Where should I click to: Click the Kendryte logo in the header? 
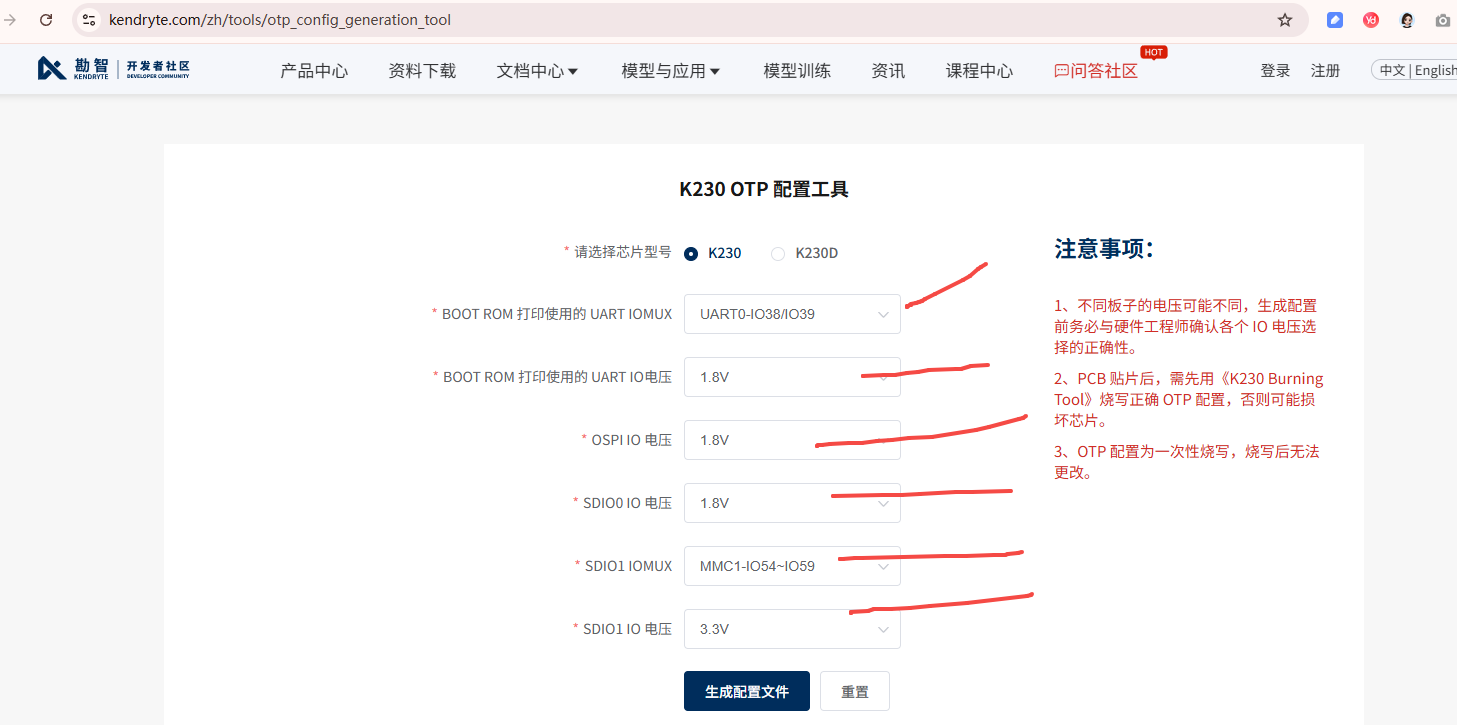(113, 69)
